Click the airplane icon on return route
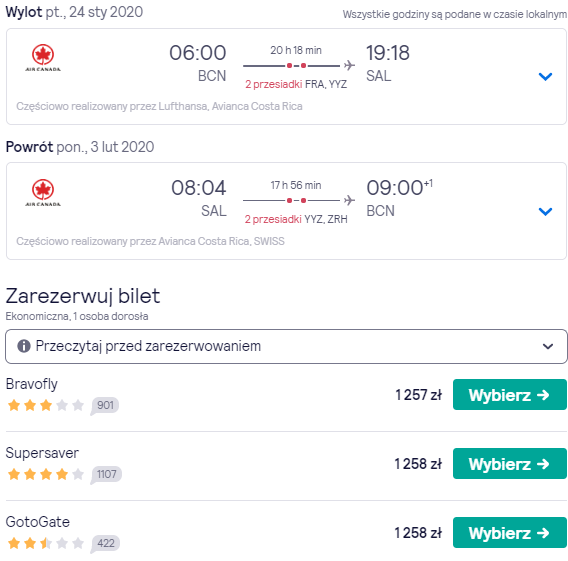This screenshot has height=561, width=568. point(349,200)
